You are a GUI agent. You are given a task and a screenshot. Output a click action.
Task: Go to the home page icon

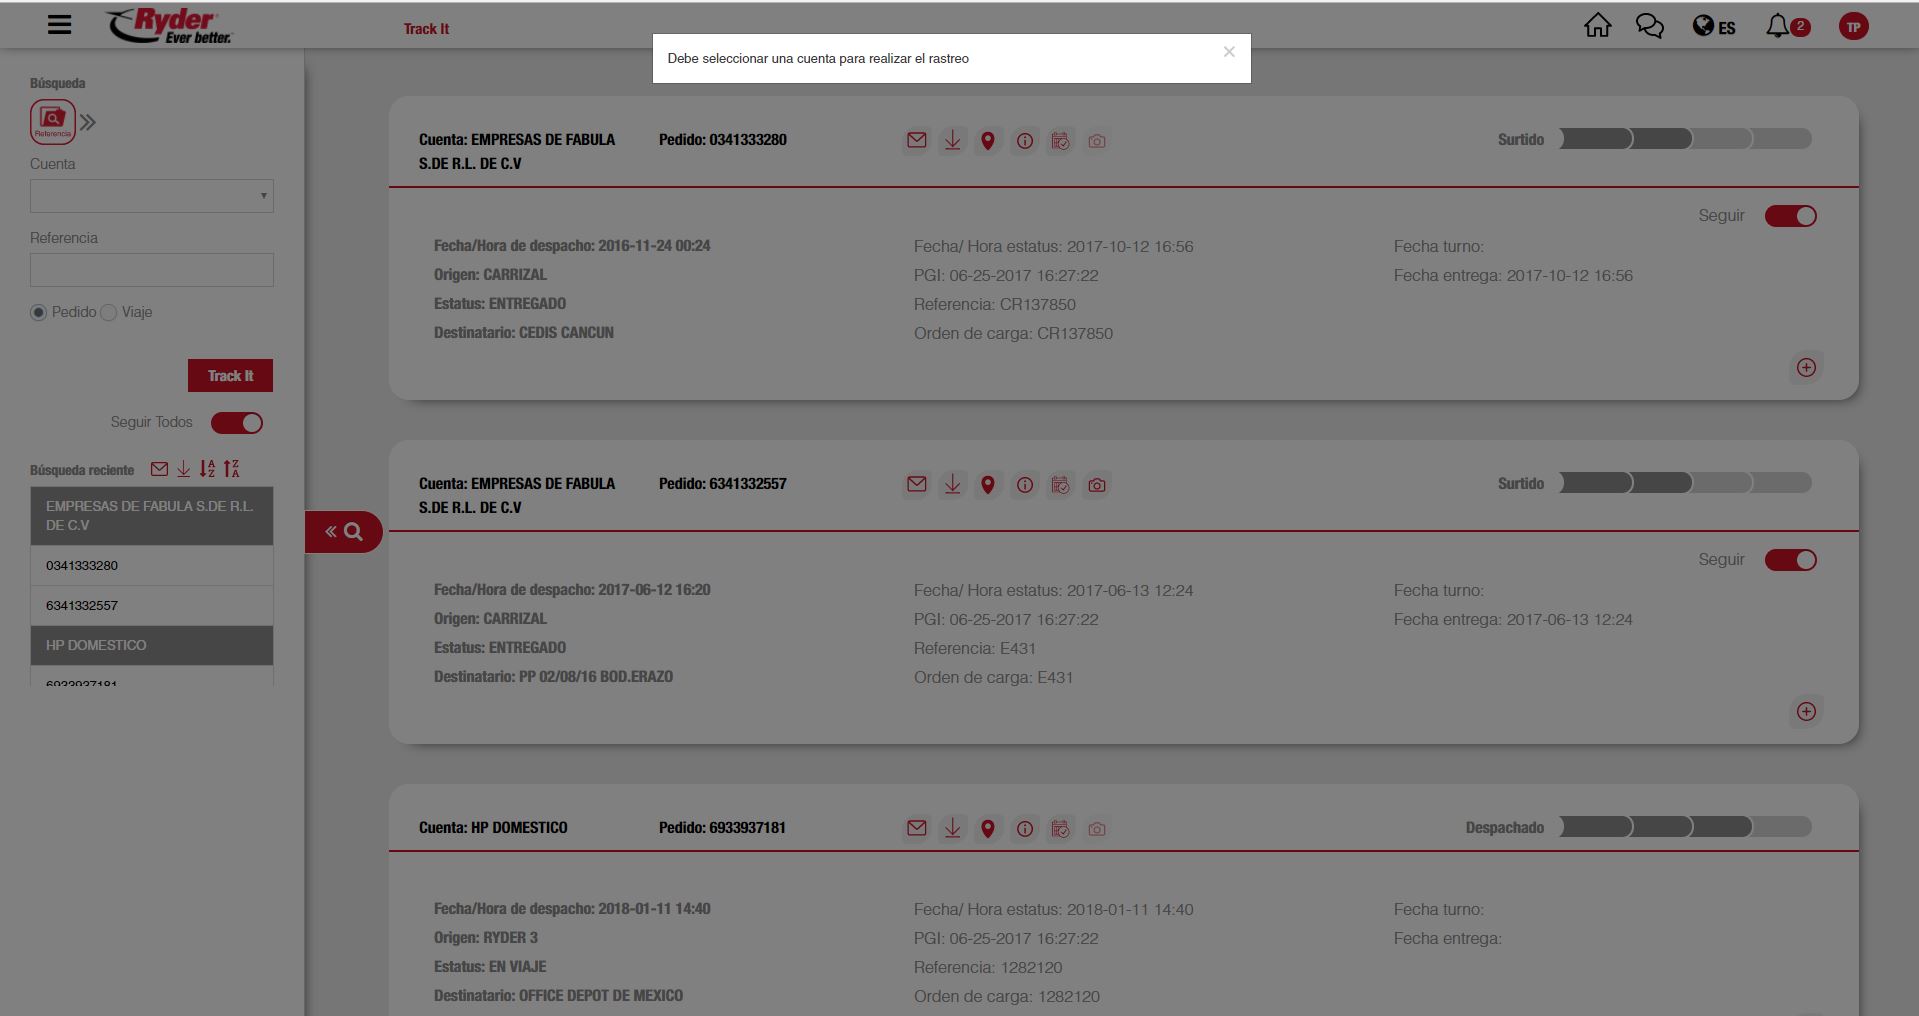tap(1597, 26)
